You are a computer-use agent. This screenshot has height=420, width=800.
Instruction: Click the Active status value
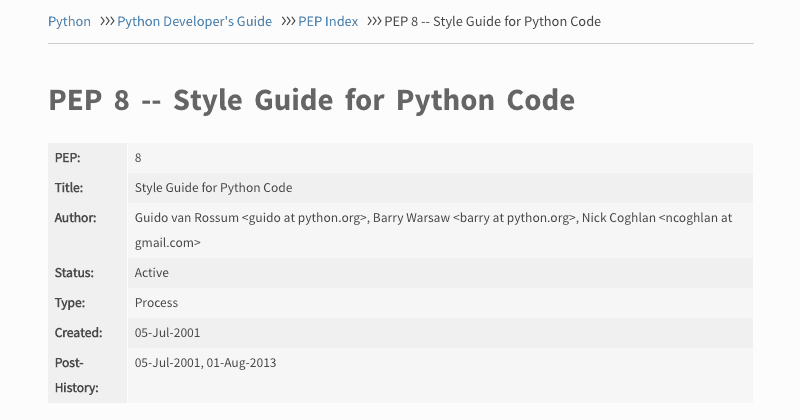click(x=152, y=273)
